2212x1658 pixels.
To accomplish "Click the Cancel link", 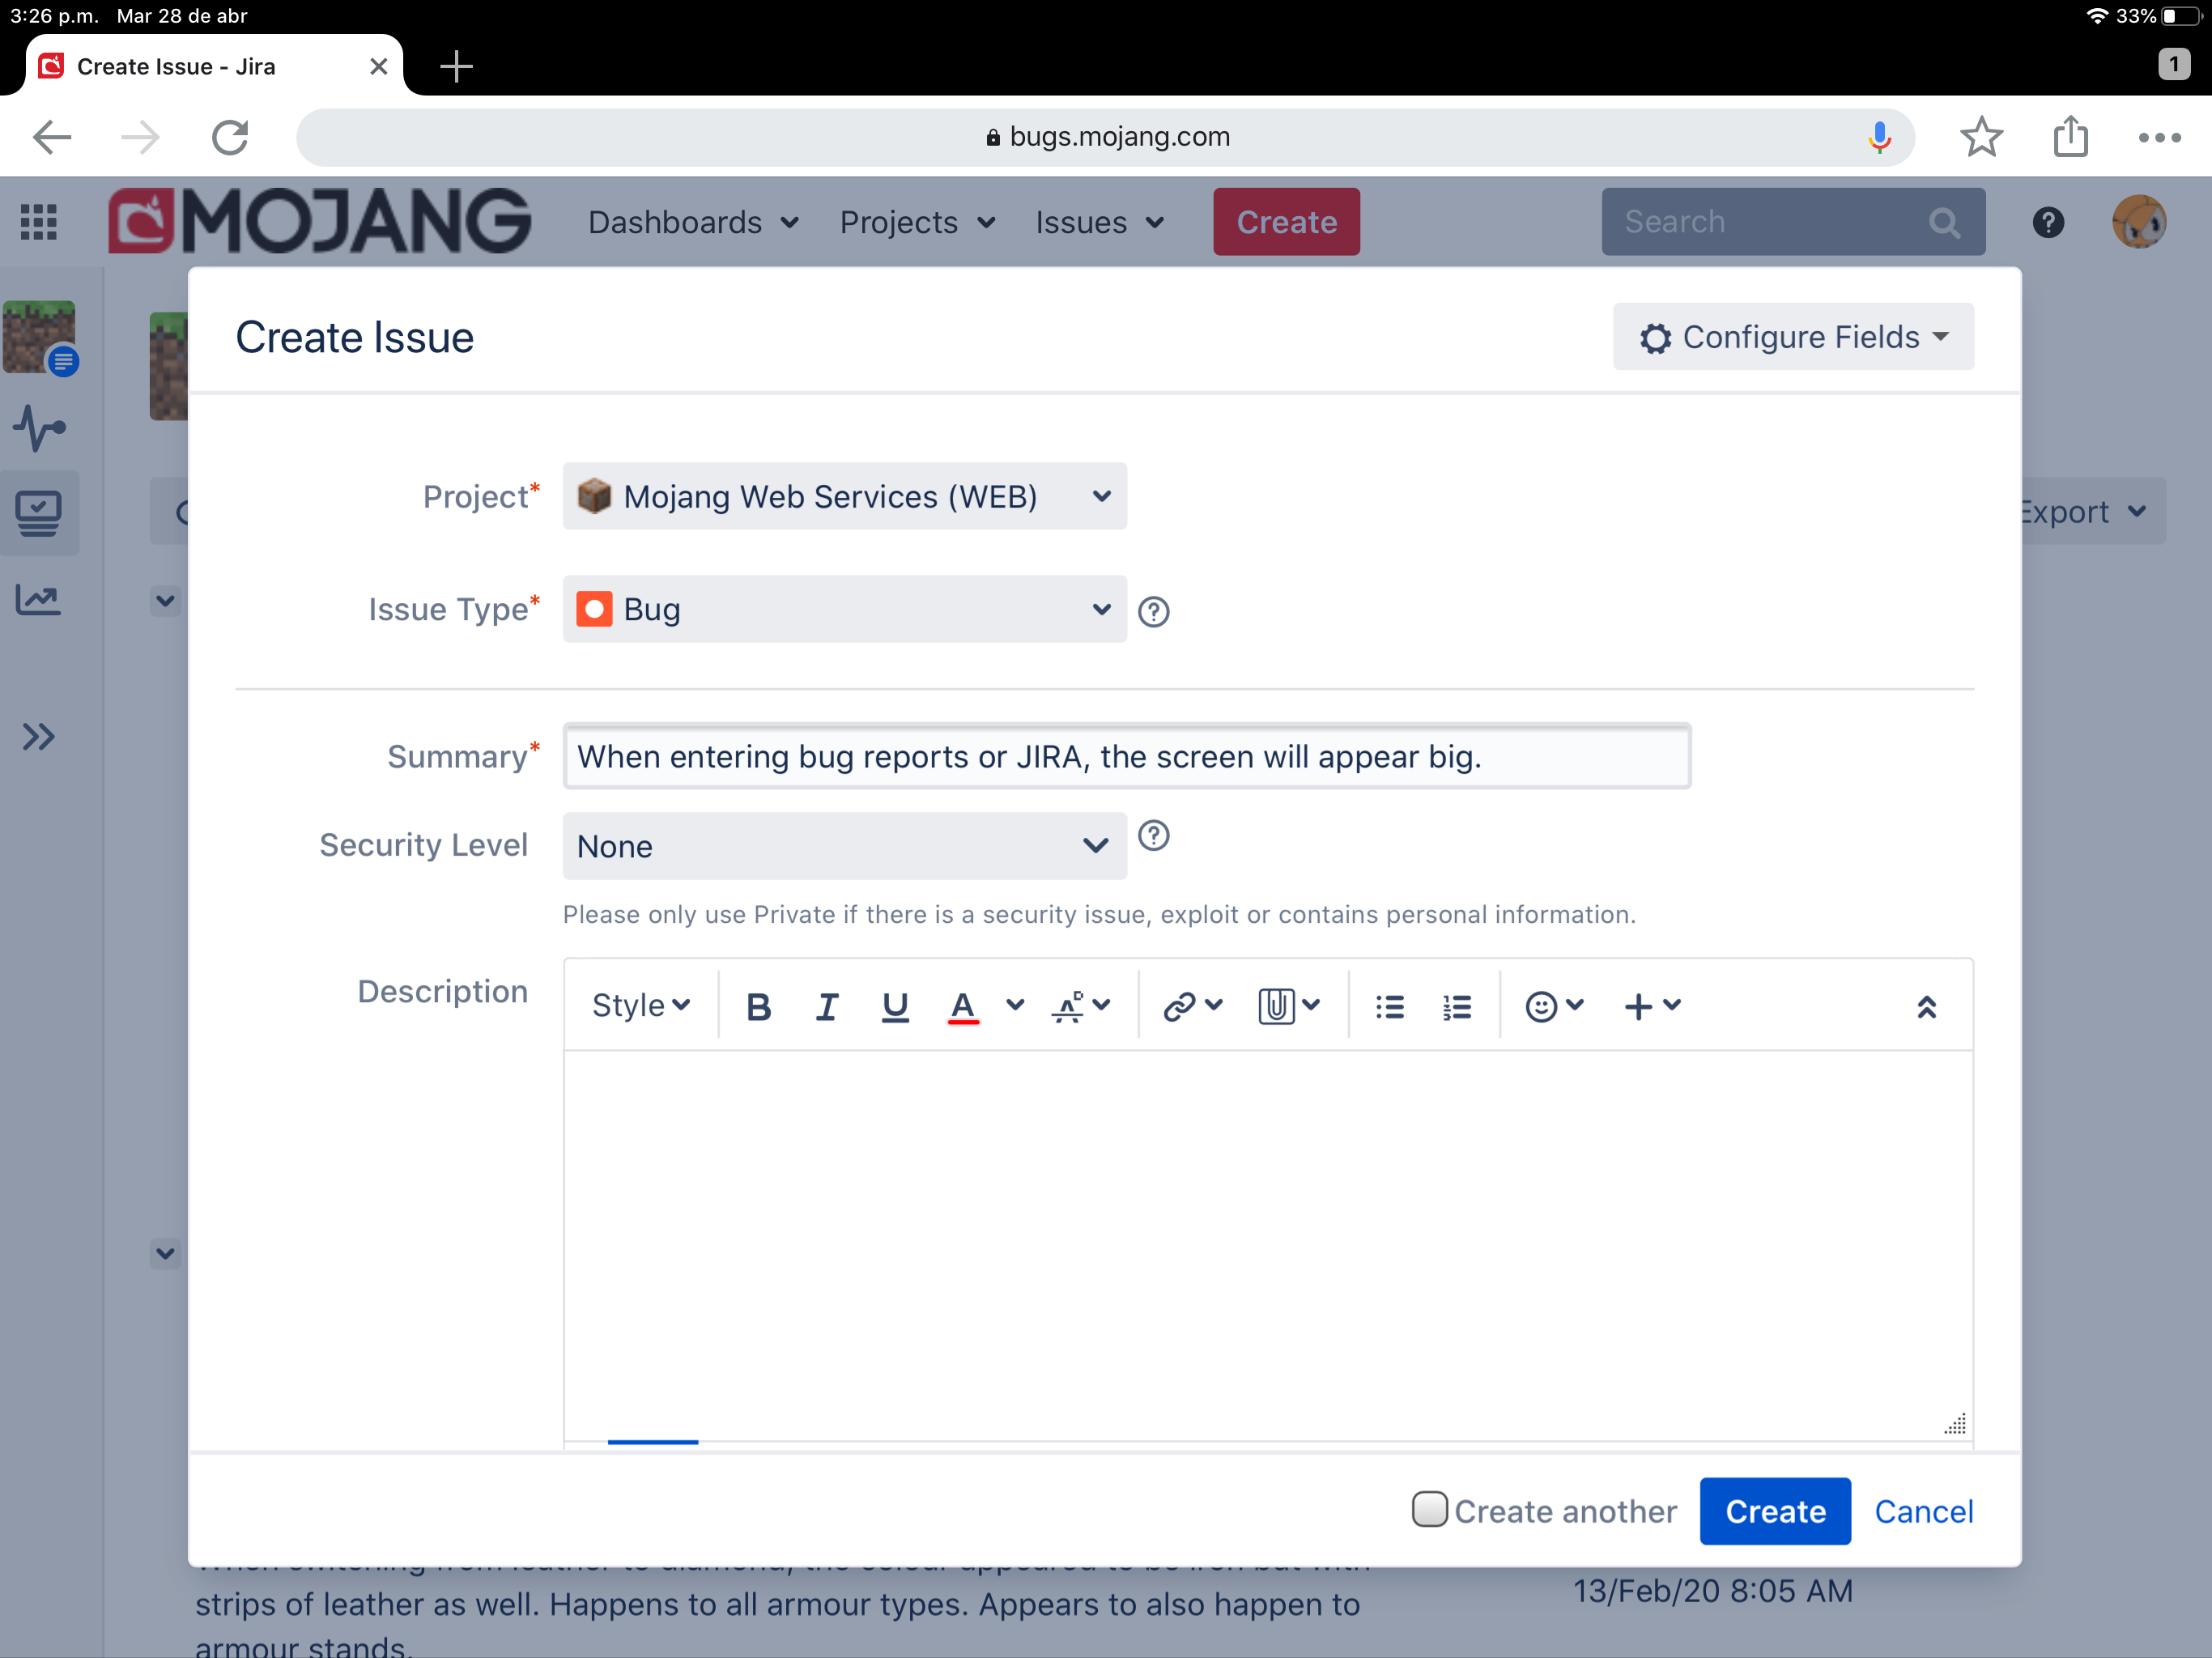I will [x=1922, y=1511].
